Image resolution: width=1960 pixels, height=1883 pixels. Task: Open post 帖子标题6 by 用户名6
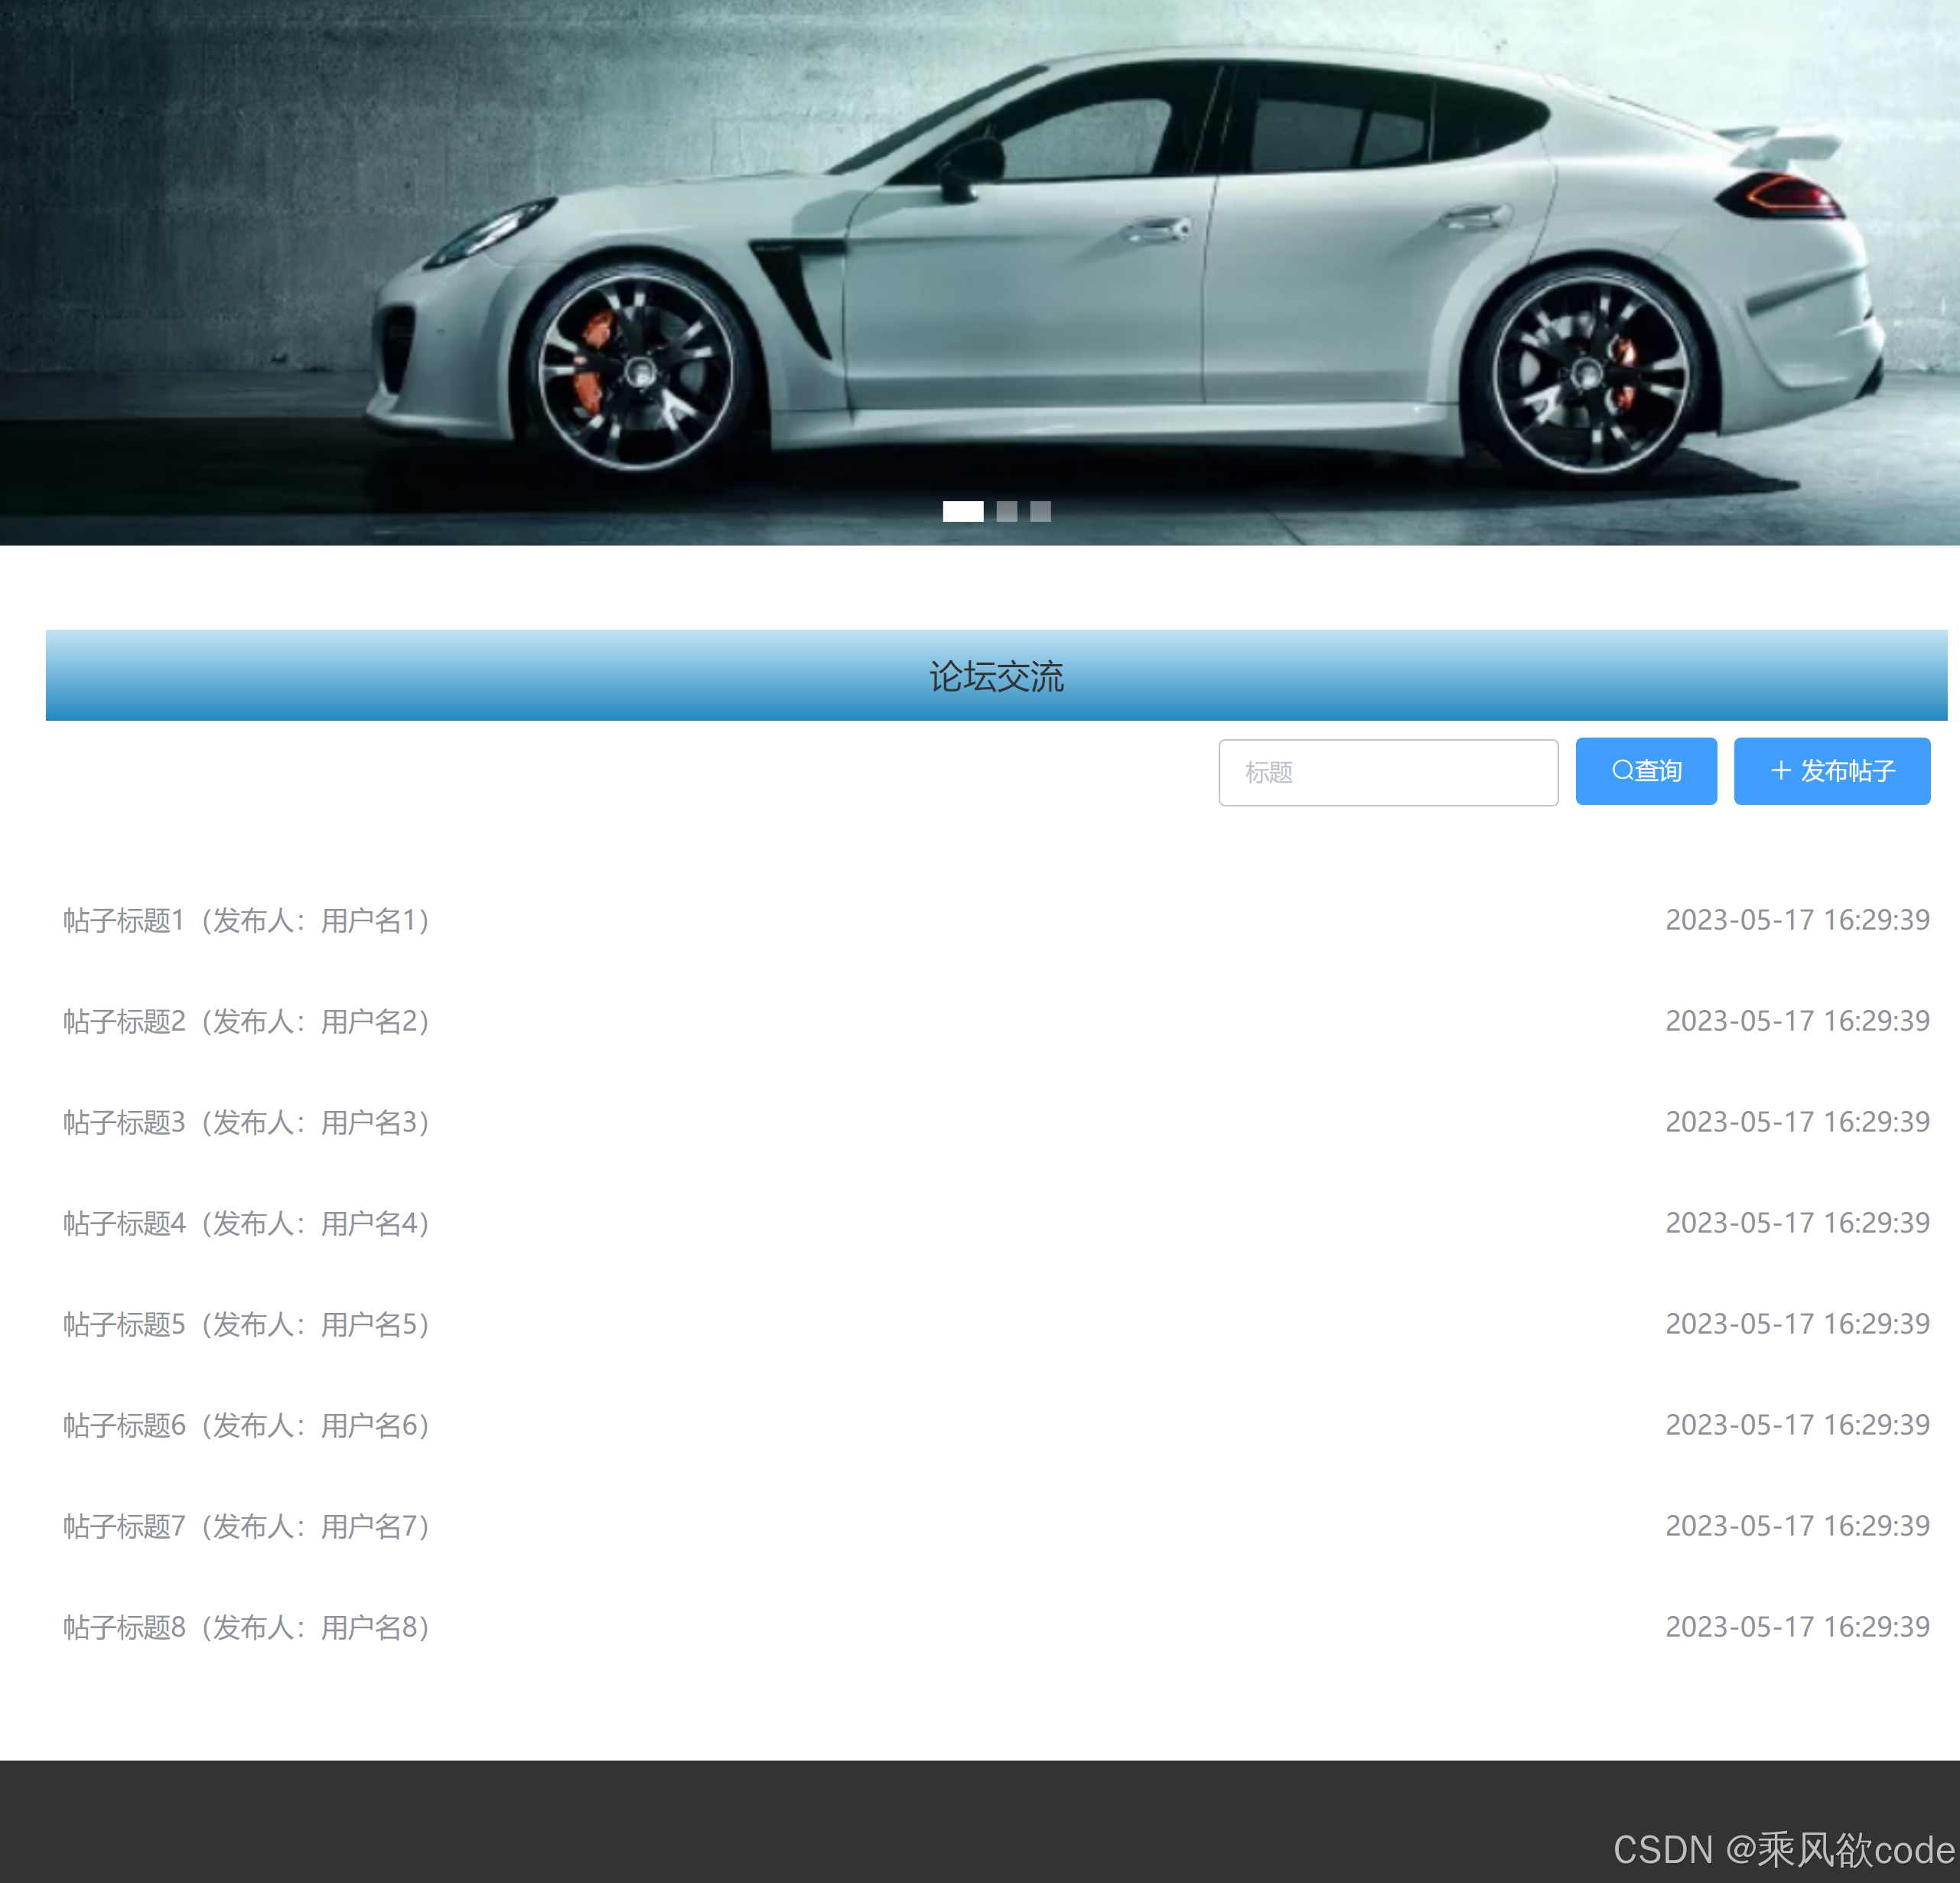pos(246,1425)
